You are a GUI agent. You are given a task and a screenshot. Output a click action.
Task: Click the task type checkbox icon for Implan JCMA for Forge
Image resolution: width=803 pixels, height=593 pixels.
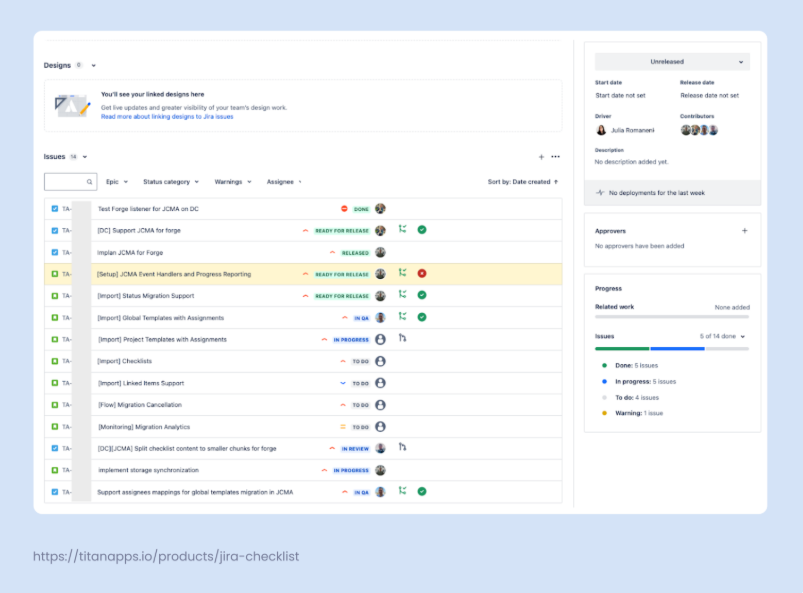55,252
